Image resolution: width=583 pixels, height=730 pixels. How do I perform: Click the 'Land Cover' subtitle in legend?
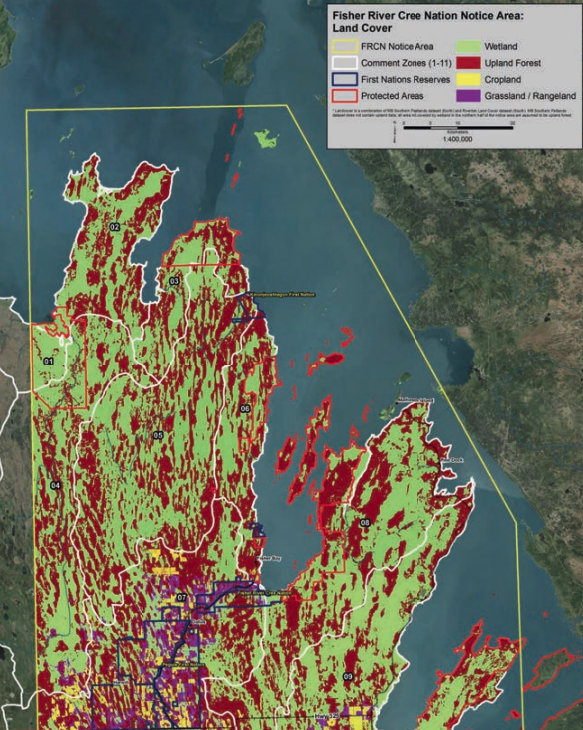point(362,28)
